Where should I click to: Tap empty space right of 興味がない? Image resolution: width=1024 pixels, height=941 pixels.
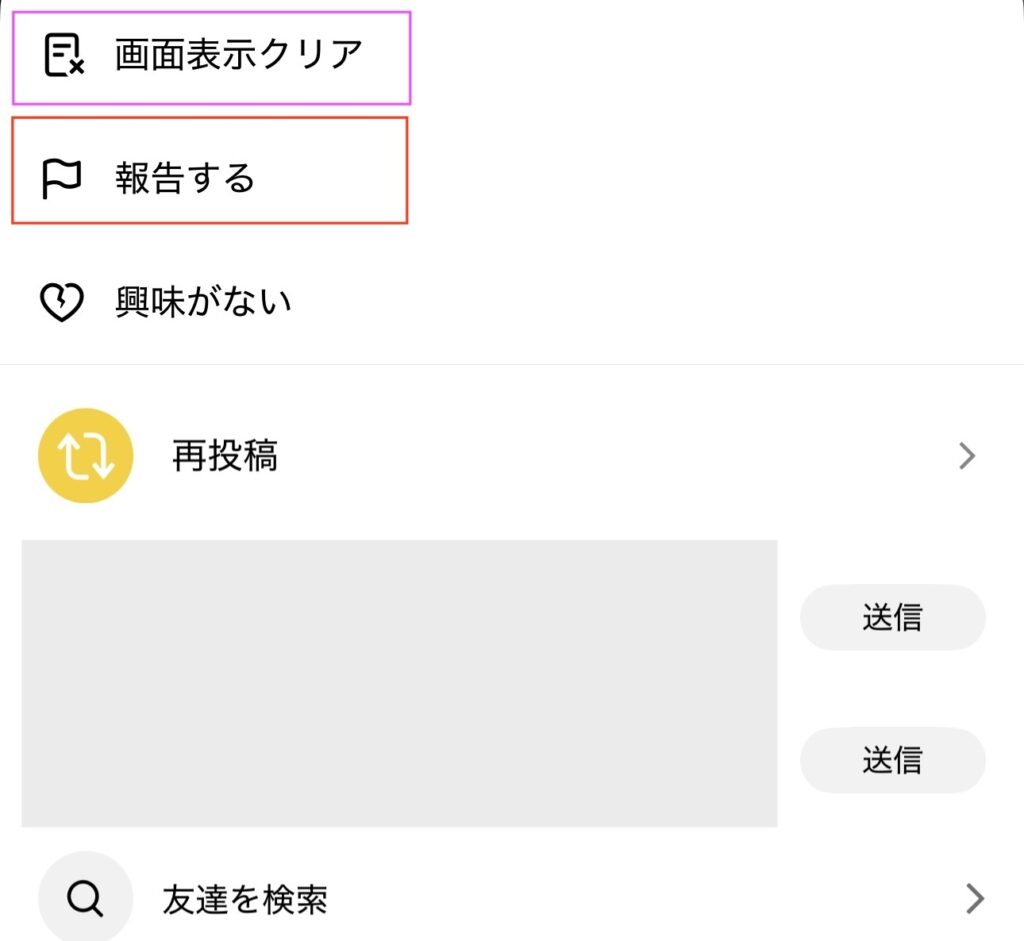click(650, 302)
